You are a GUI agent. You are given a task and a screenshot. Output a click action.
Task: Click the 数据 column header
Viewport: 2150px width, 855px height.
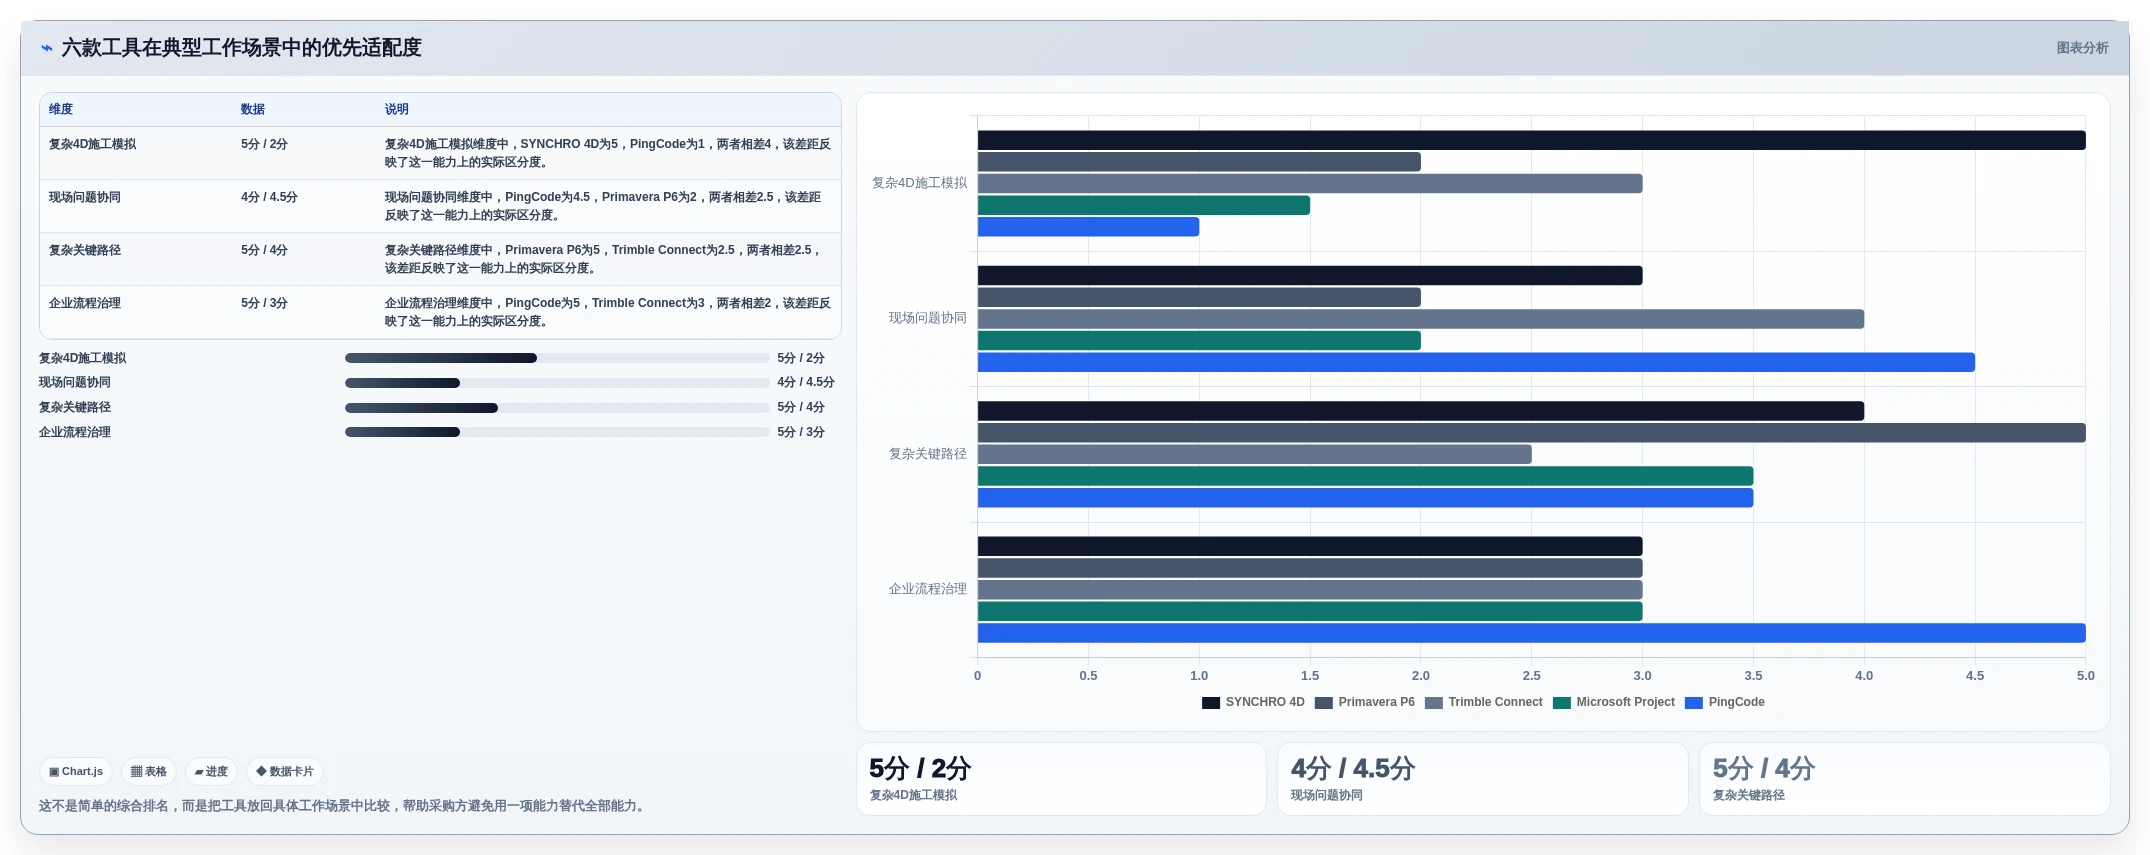click(x=253, y=109)
